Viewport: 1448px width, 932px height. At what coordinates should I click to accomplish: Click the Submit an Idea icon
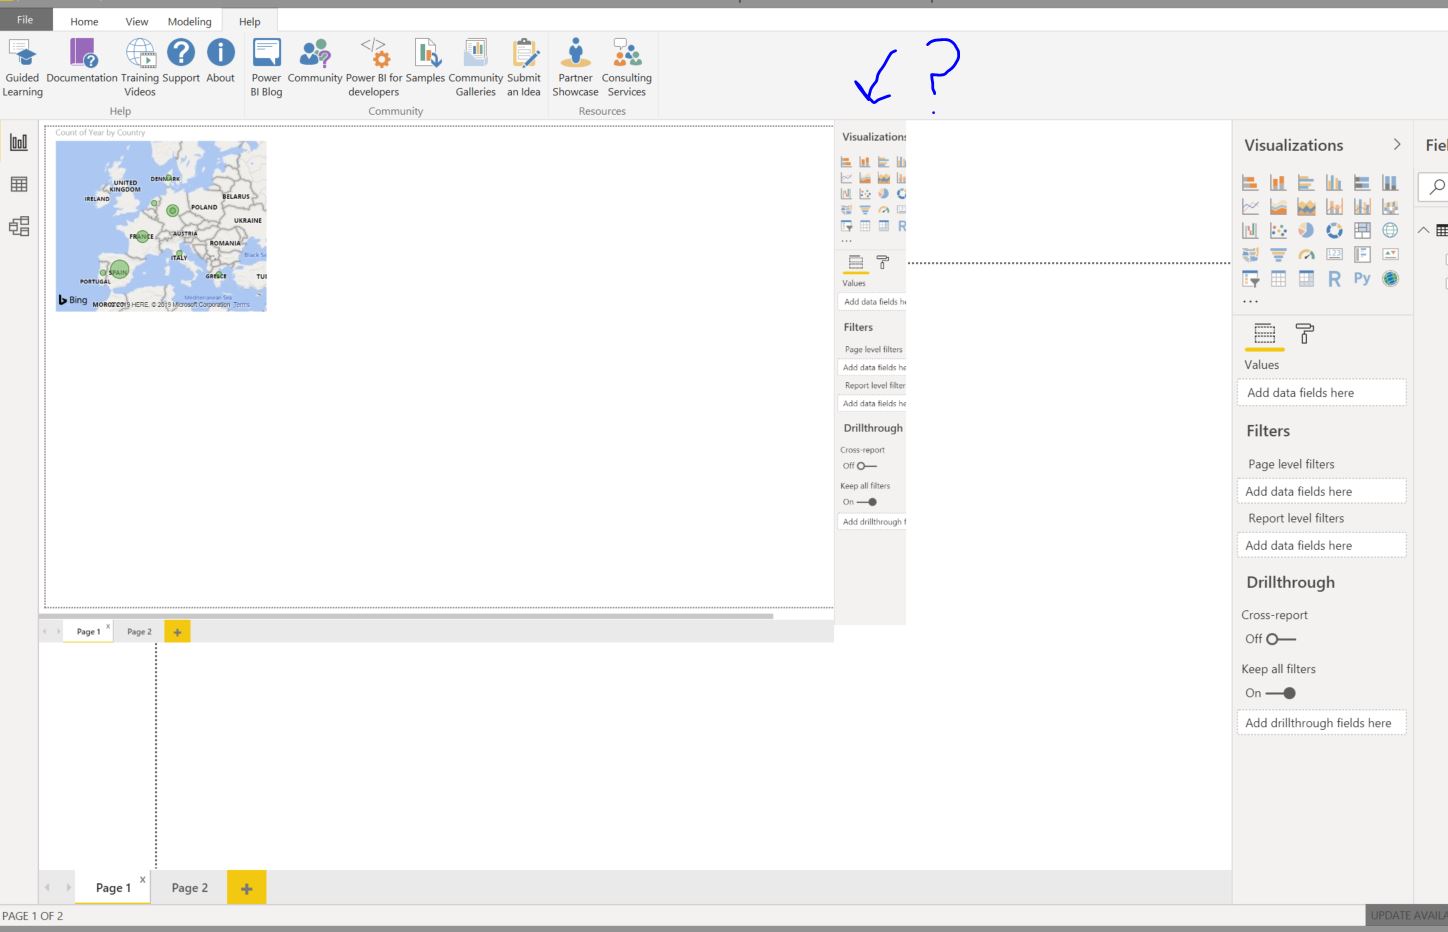pyautogui.click(x=524, y=68)
